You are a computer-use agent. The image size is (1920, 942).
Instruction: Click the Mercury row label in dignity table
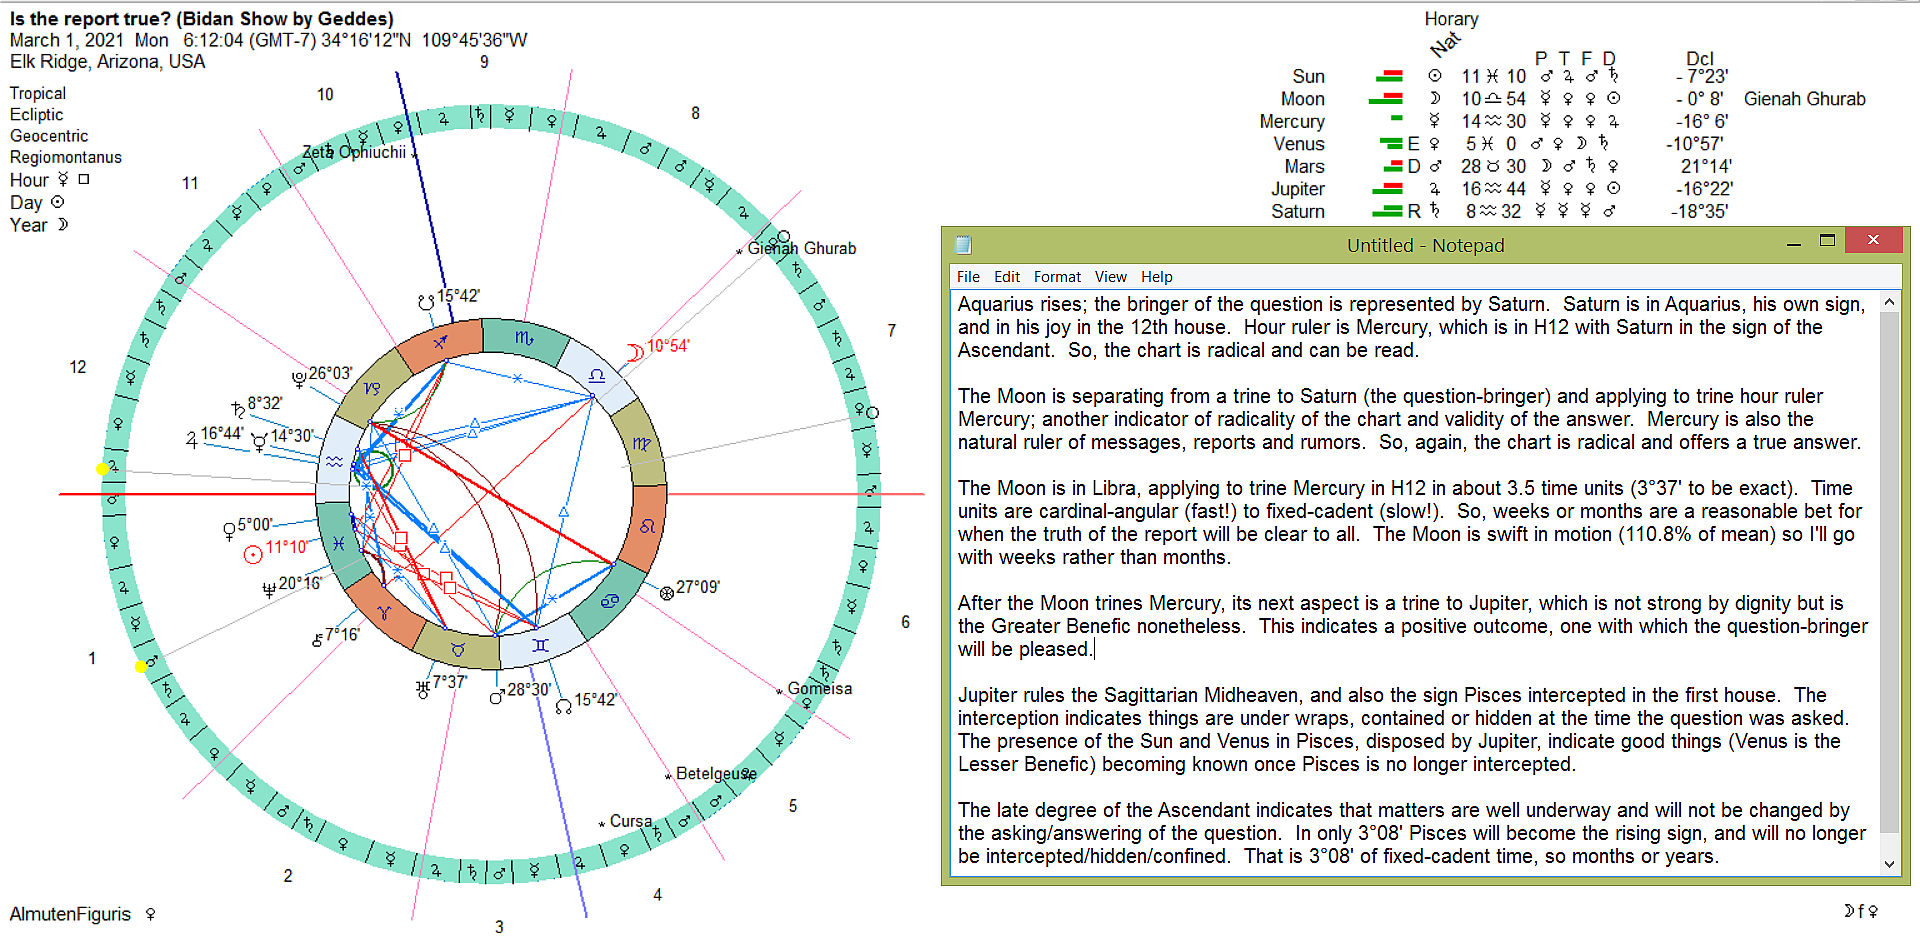coord(1292,122)
